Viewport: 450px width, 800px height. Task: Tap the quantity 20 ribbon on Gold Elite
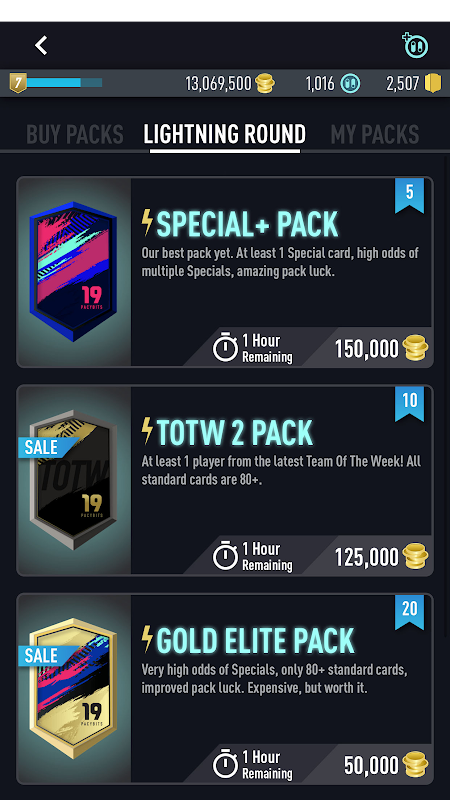409,612
